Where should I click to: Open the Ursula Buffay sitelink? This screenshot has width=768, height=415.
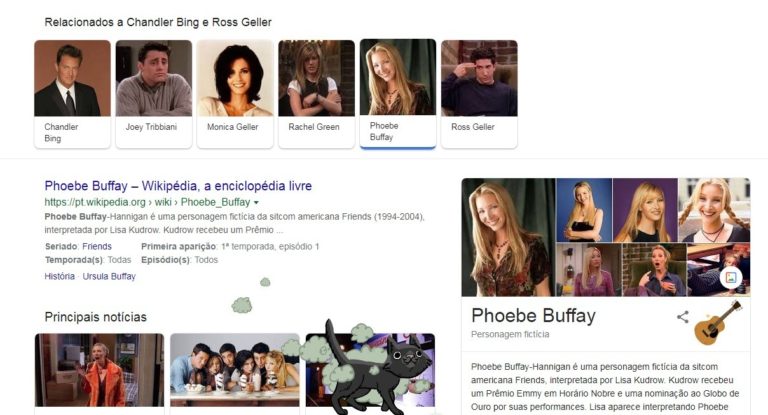[x=109, y=276]
